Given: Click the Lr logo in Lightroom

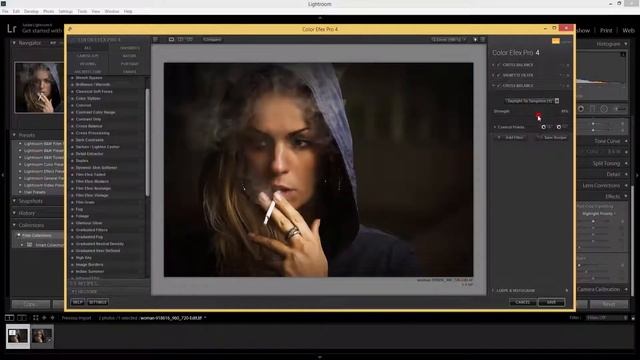Looking at the screenshot, I should 11,29.
